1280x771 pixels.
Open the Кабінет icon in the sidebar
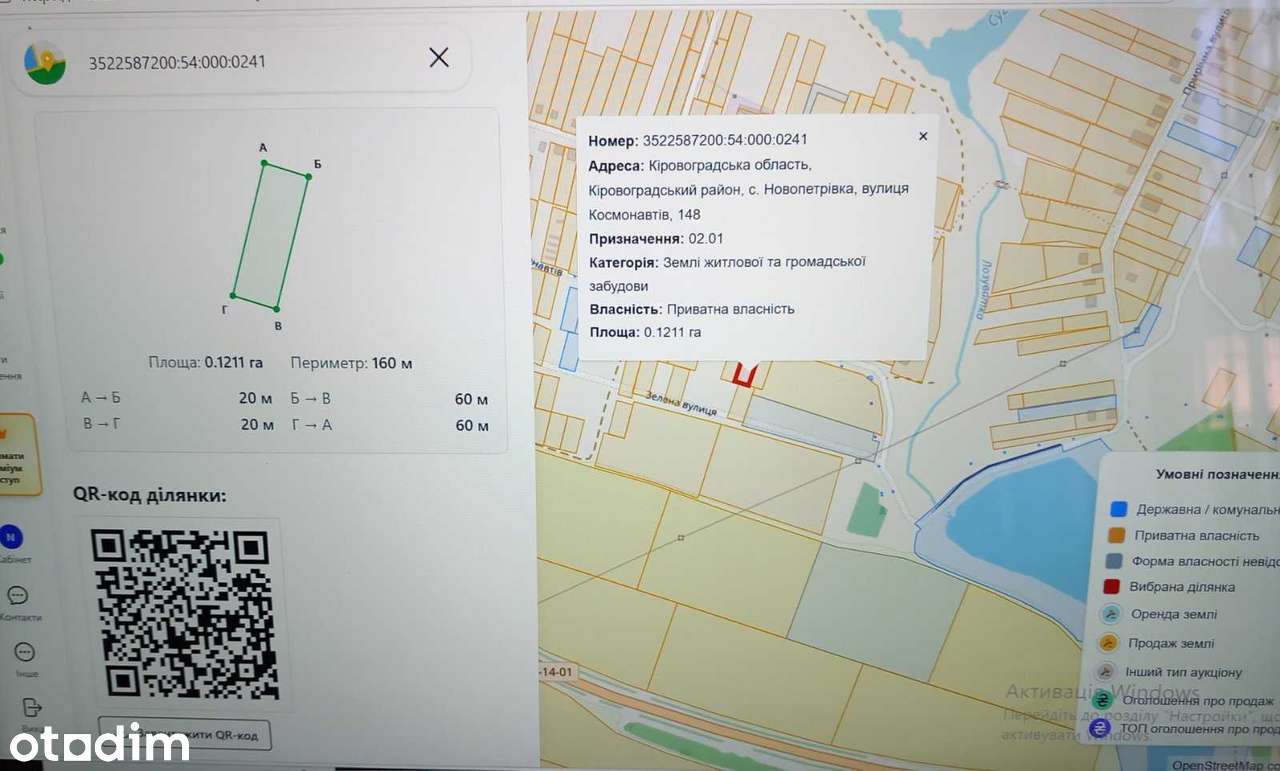pyautogui.click(x=11, y=537)
